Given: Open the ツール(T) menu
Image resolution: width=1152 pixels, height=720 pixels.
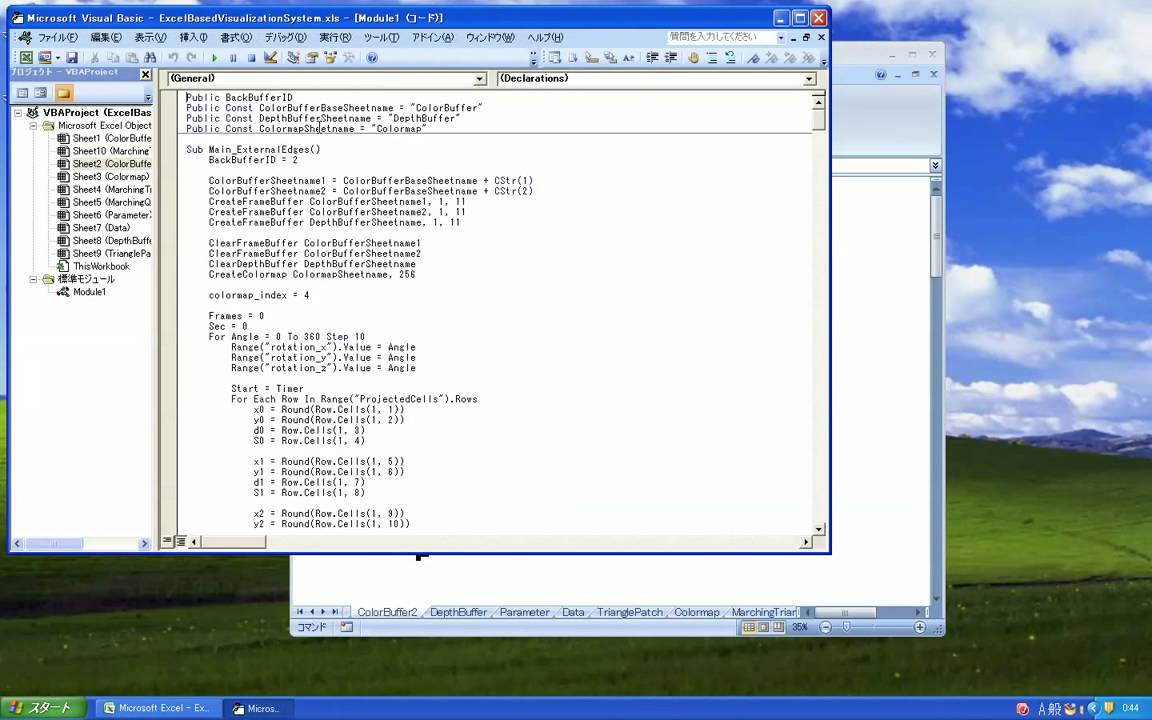Looking at the screenshot, I should click(x=381, y=37).
